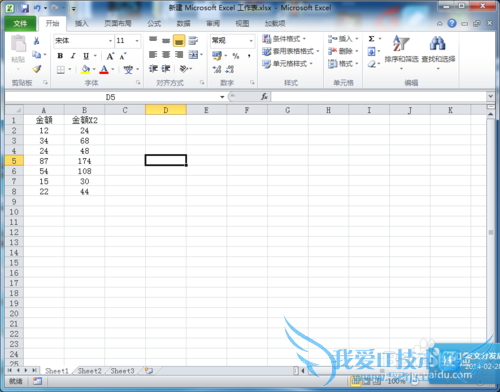This screenshot has width=500, height=392.
Task: Center text horizontally
Action: (166, 54)
